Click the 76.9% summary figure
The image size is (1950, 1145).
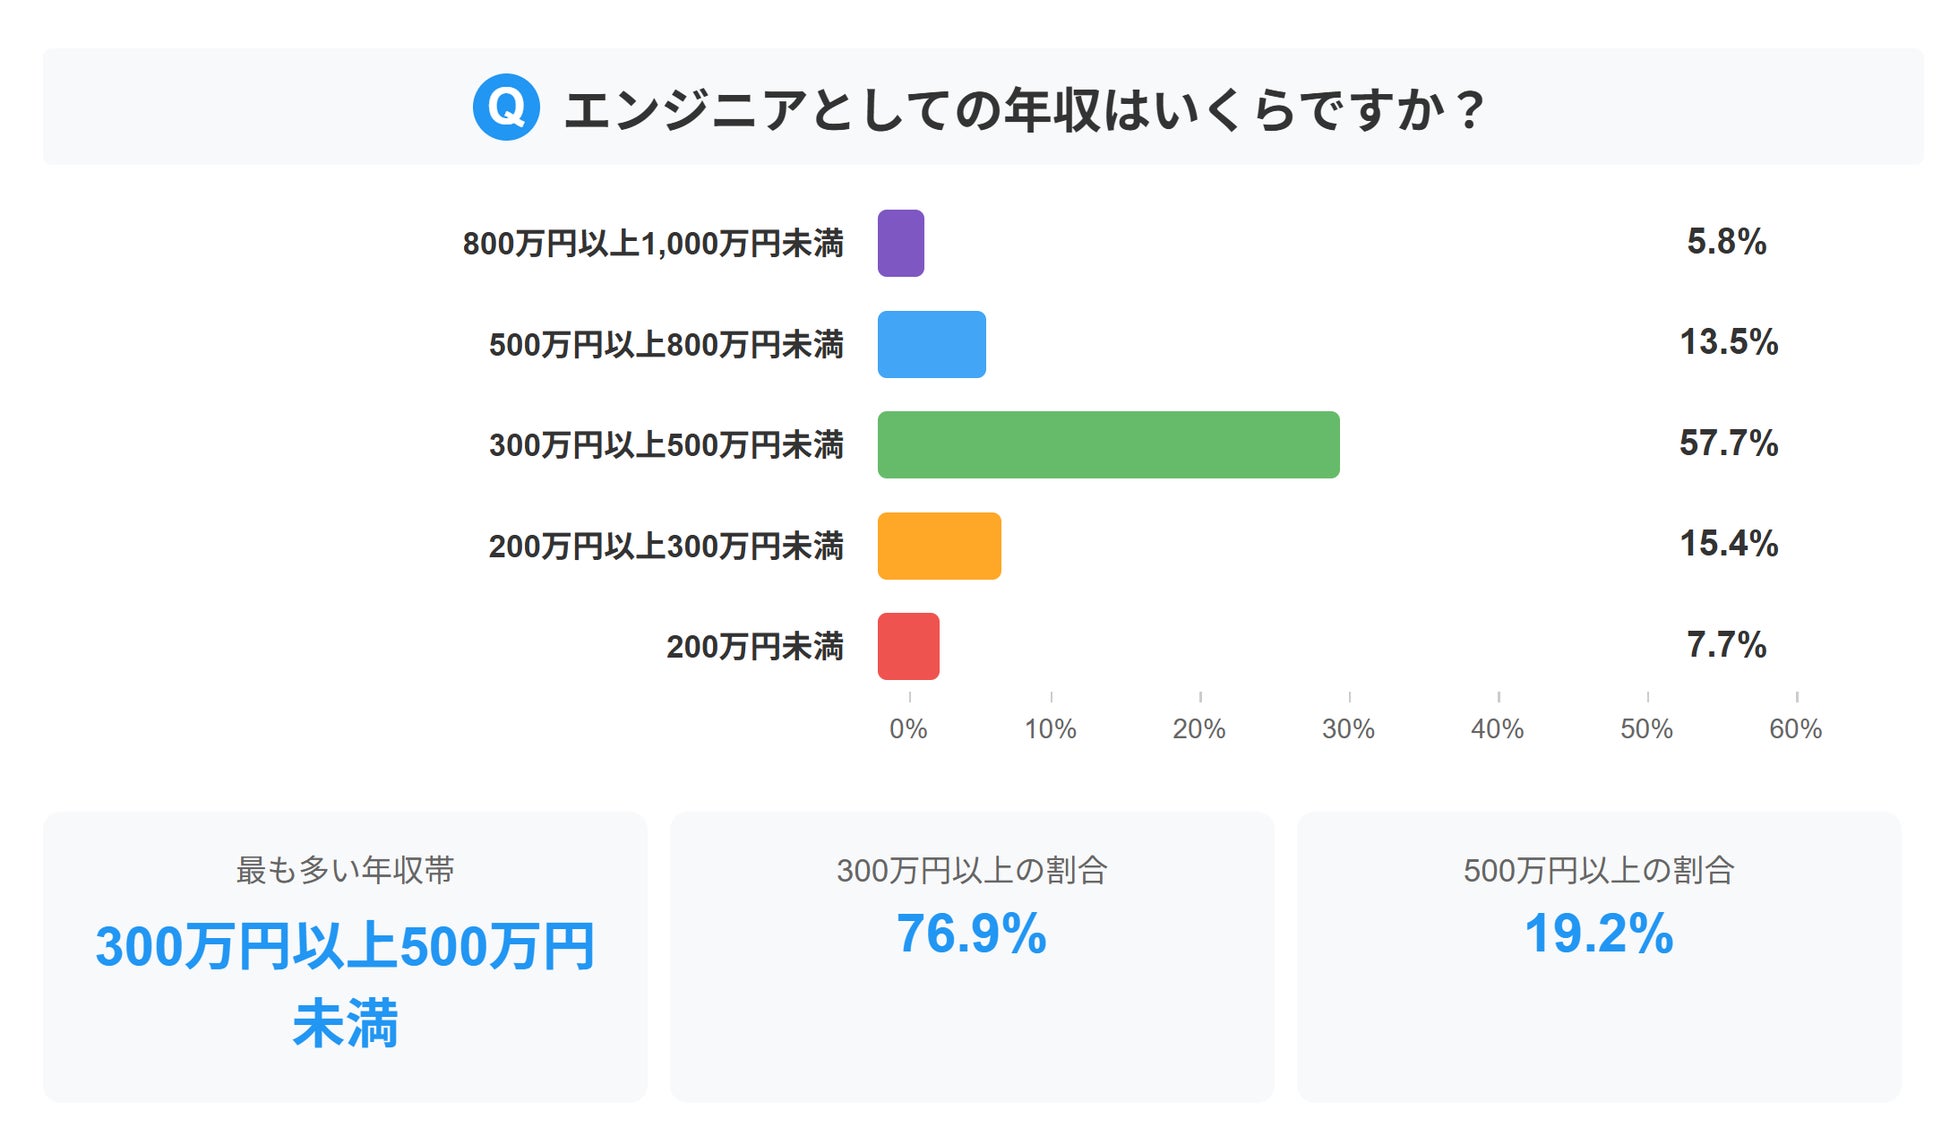(971, 934)
